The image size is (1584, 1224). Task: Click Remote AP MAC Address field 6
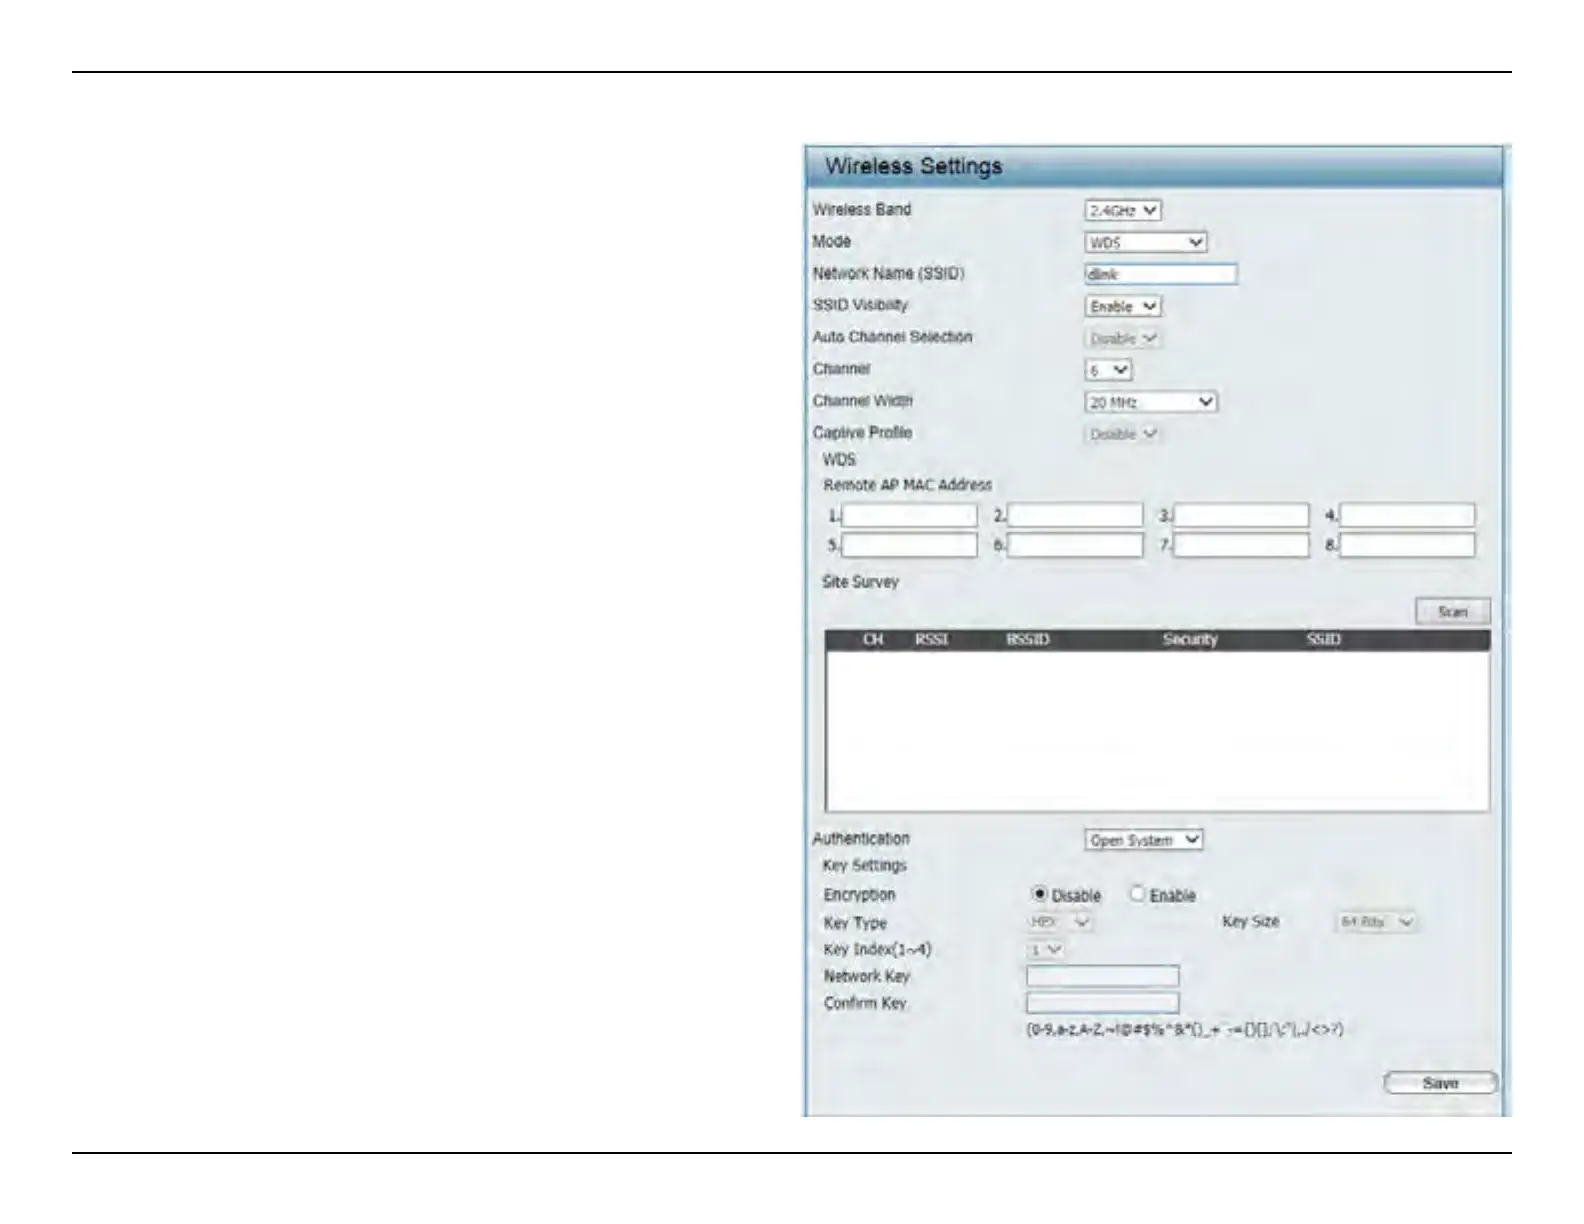pyautogui.click(x=1075, y=545)
